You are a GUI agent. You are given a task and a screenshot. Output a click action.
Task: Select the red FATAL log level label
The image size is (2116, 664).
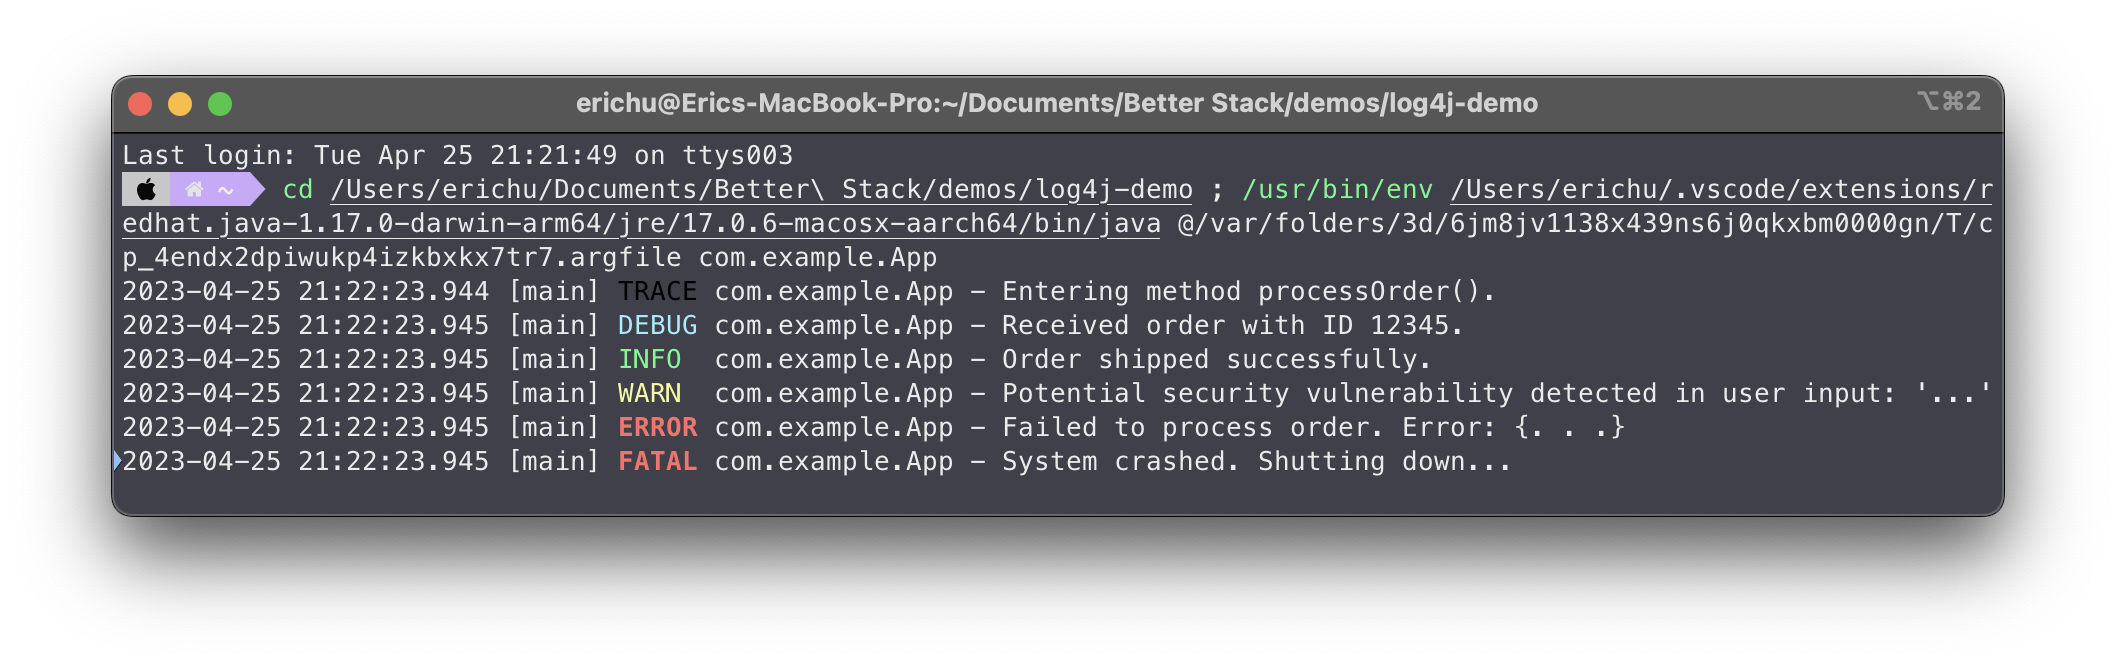[x=657, y=462]
